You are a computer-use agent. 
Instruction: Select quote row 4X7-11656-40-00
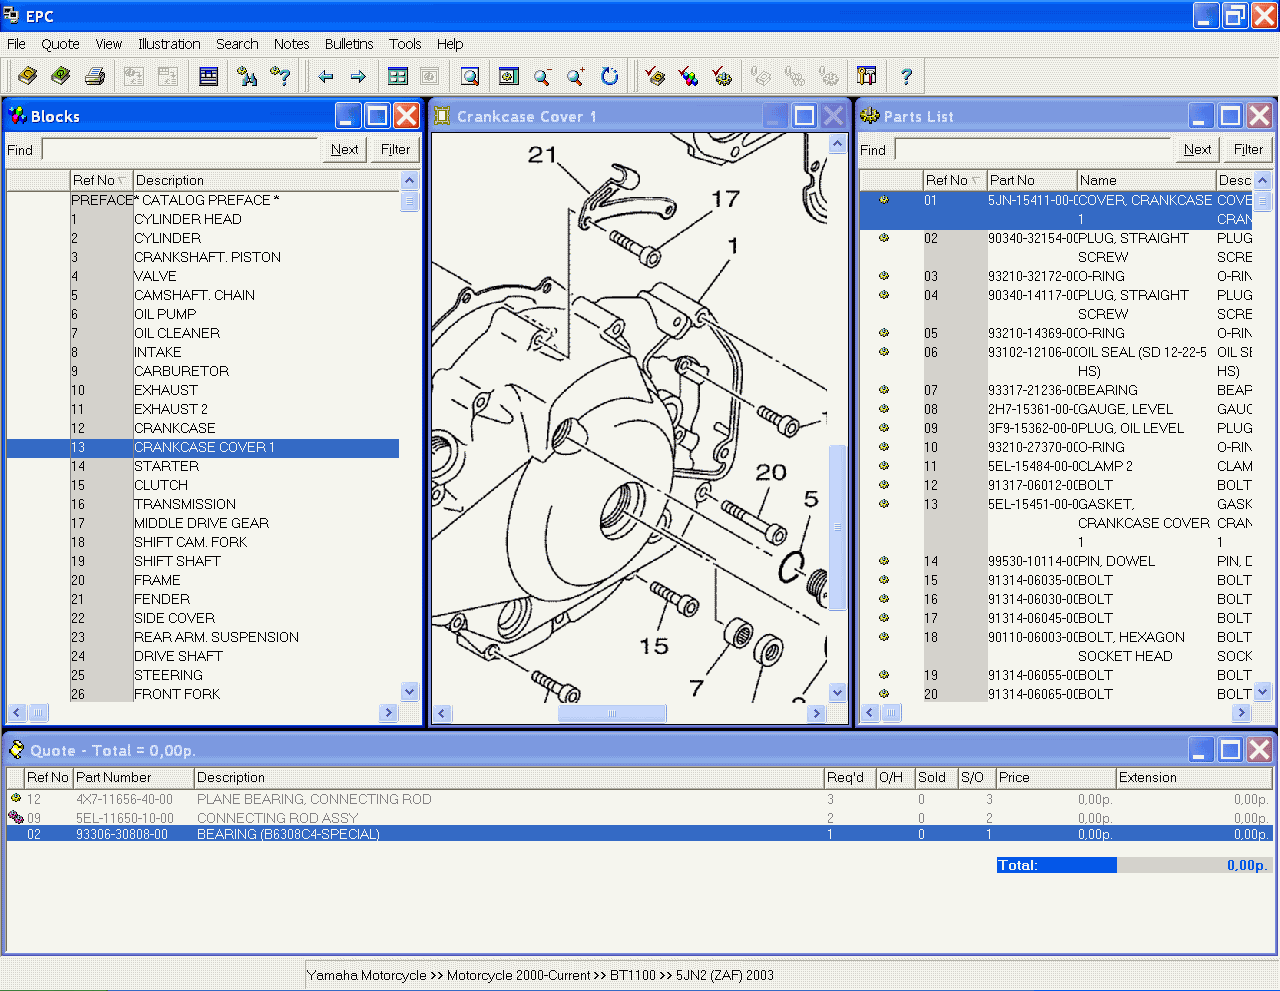tap(639, 799)
